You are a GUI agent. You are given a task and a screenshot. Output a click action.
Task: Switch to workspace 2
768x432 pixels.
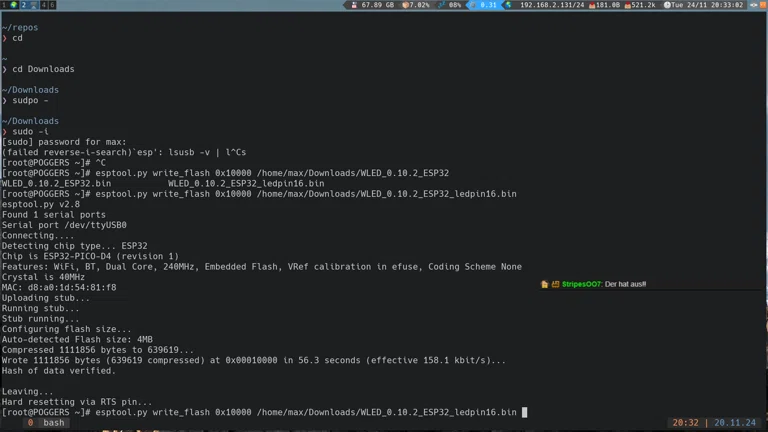click(x=24, y=5)
